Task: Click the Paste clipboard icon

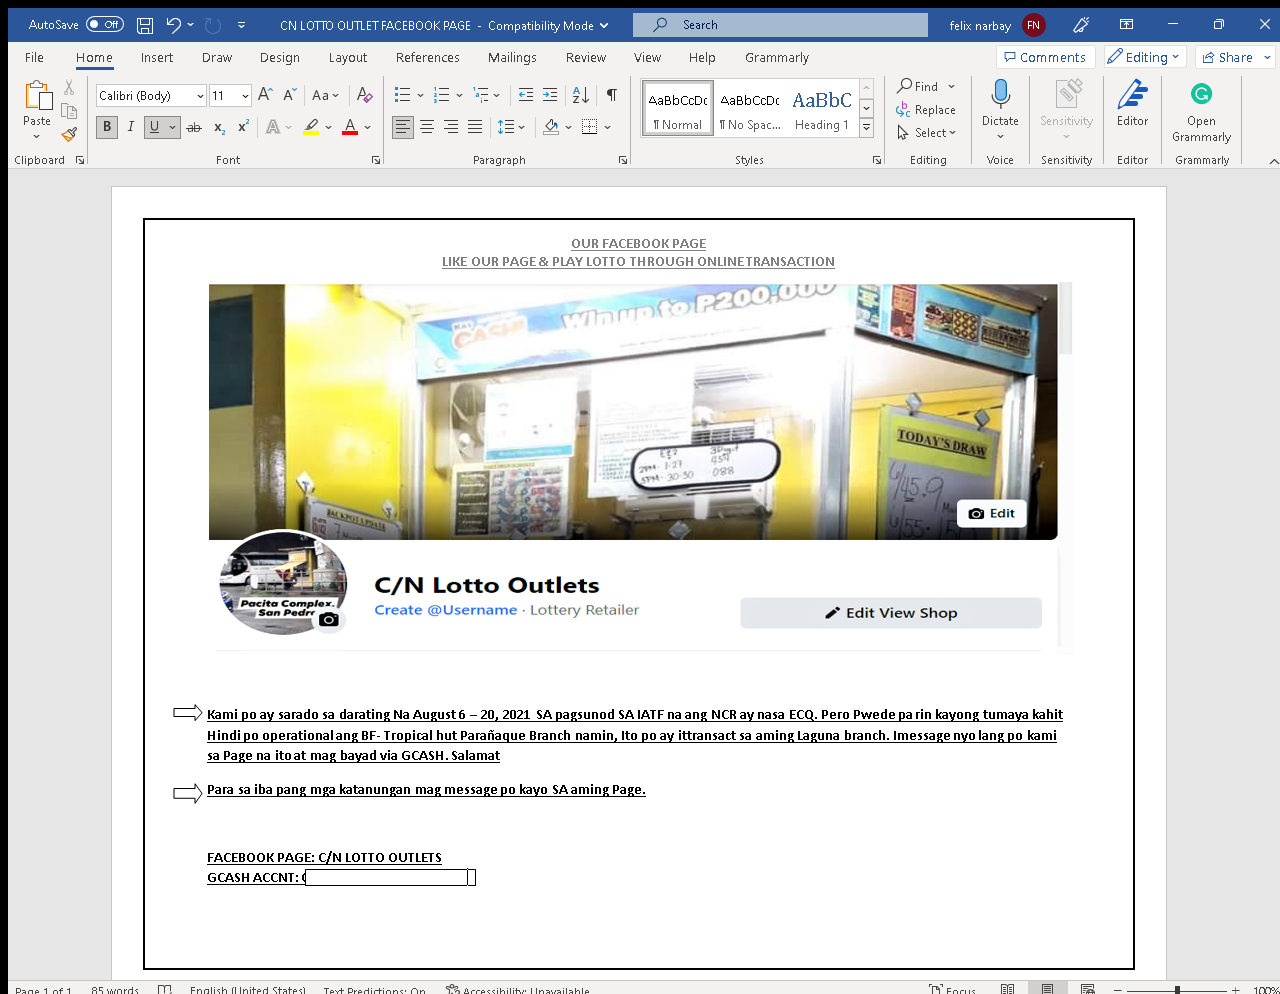Action: pos(37,96)
